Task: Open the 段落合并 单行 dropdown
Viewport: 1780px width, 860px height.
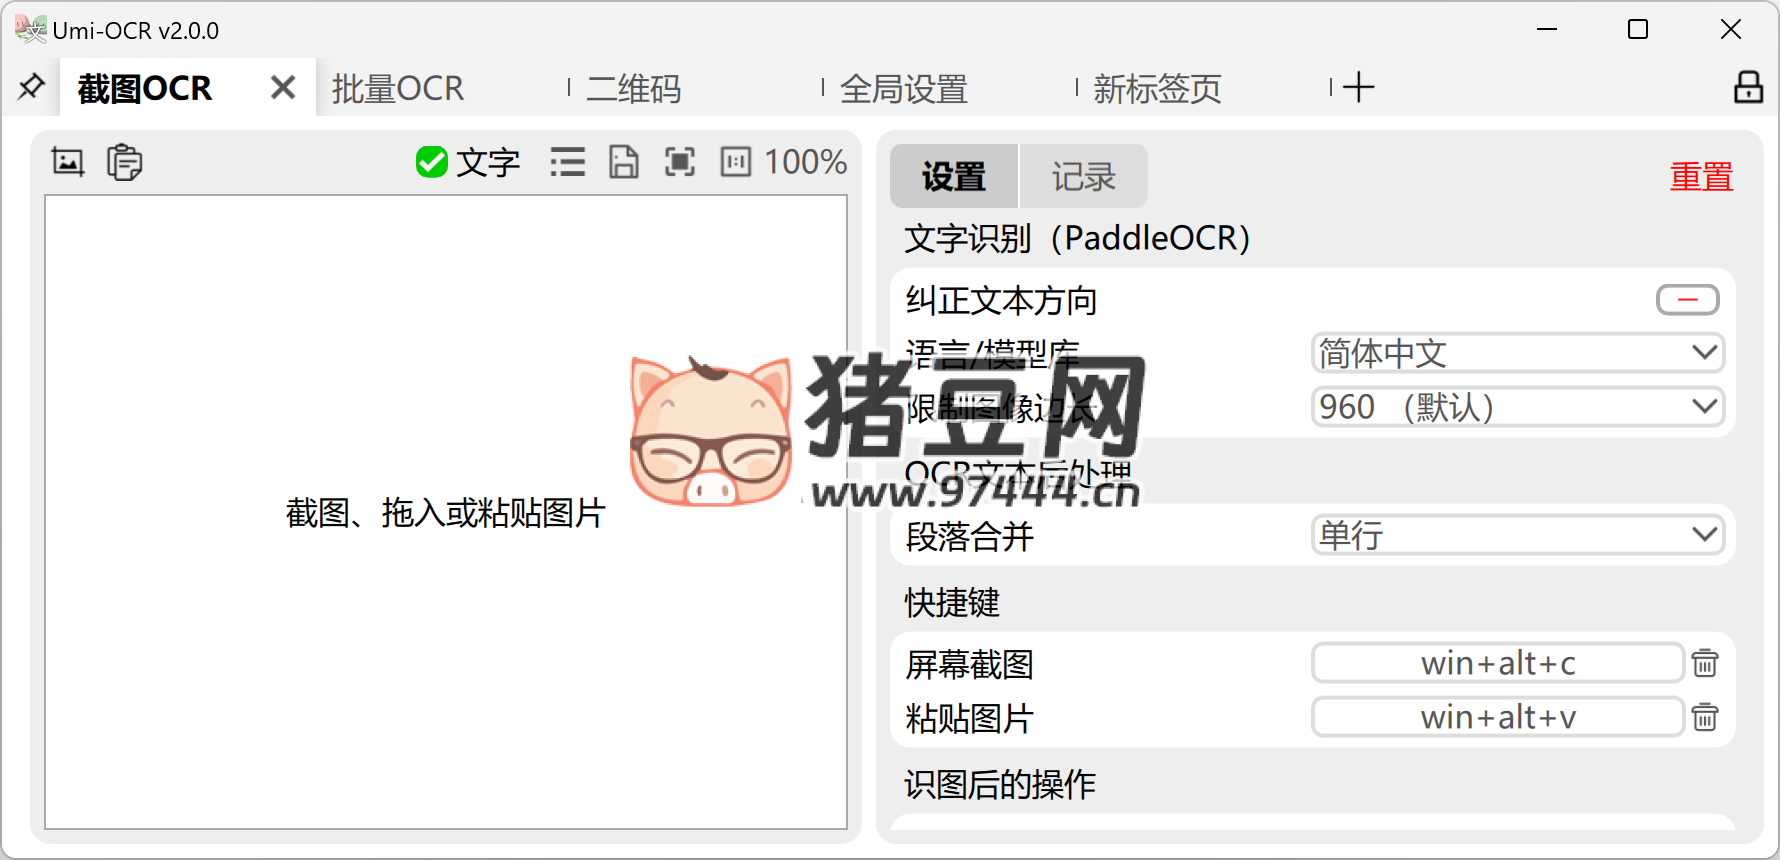Action: tap(1517, 535)
